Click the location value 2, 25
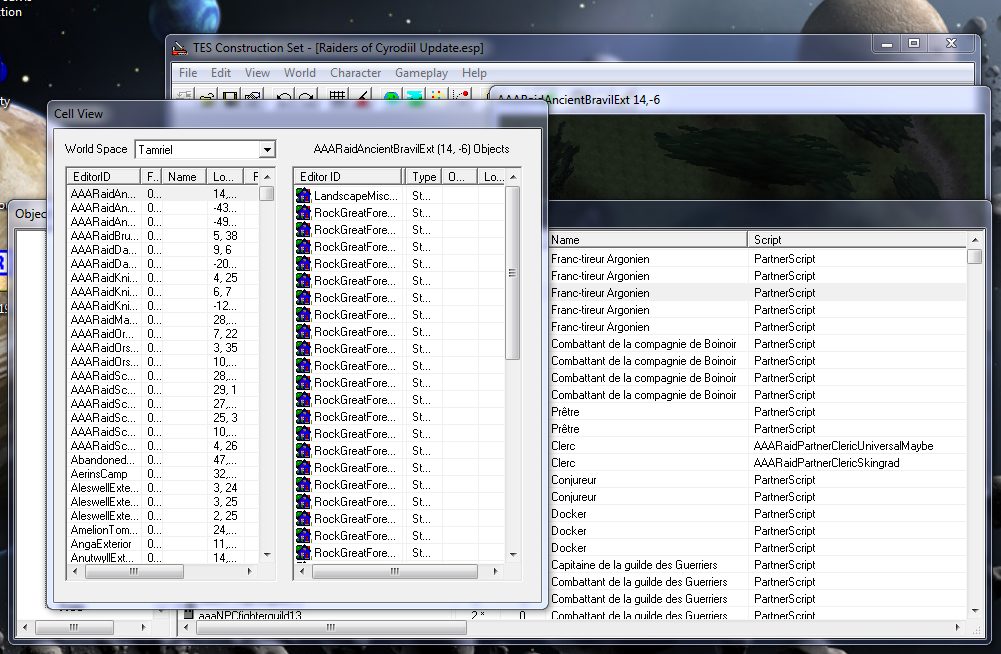 click(225, 516)
